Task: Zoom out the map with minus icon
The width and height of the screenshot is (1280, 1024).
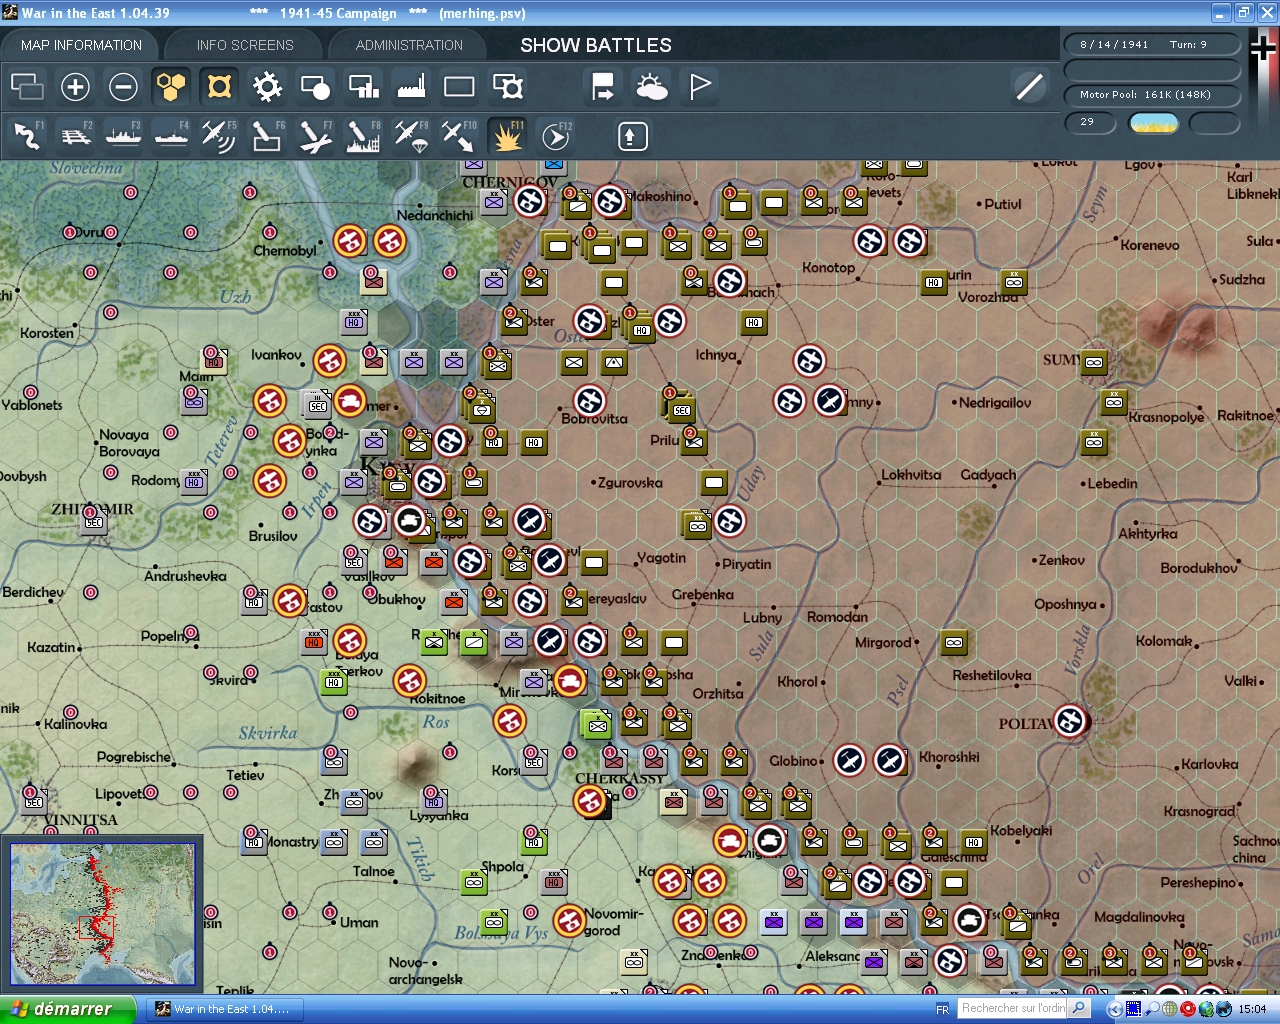Action: pos(123,87)
